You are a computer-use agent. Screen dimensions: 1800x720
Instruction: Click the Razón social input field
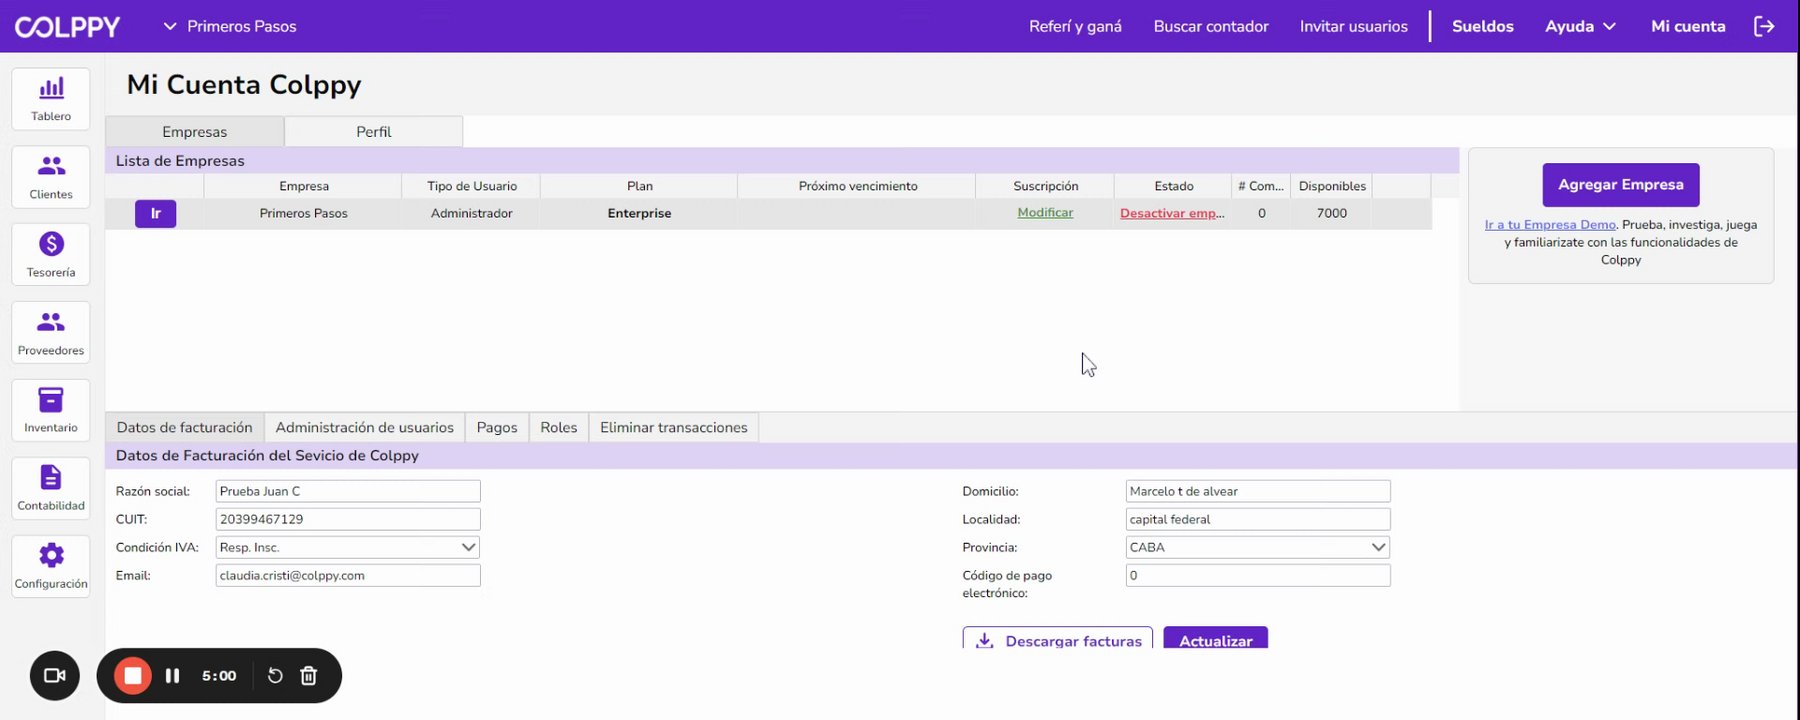pyautogui.click(x=348, y=491)
